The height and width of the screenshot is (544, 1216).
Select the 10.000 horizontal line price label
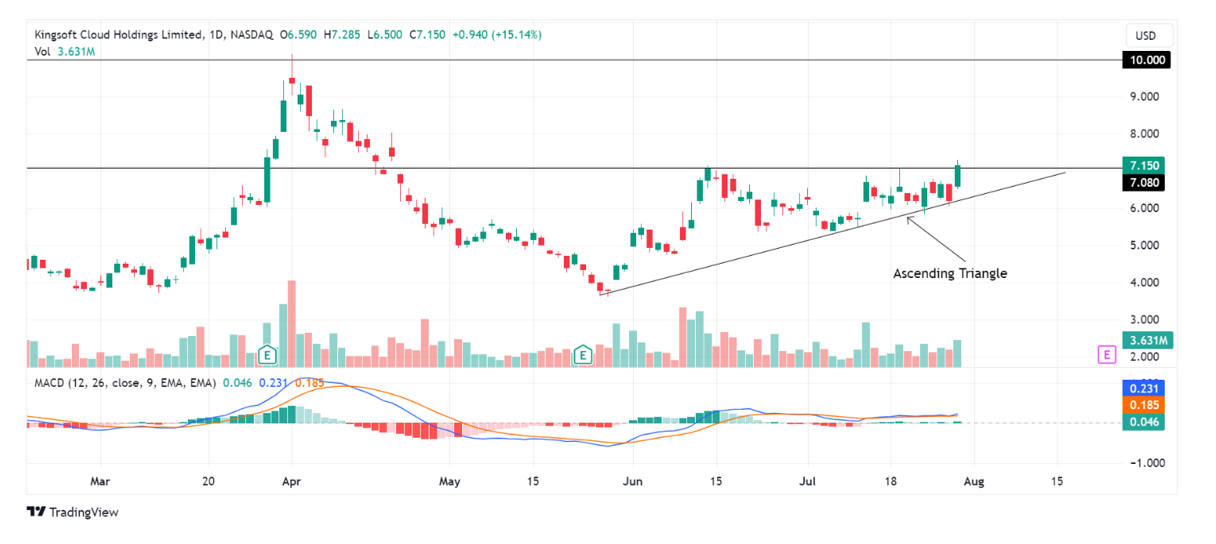pos(1146,60)
